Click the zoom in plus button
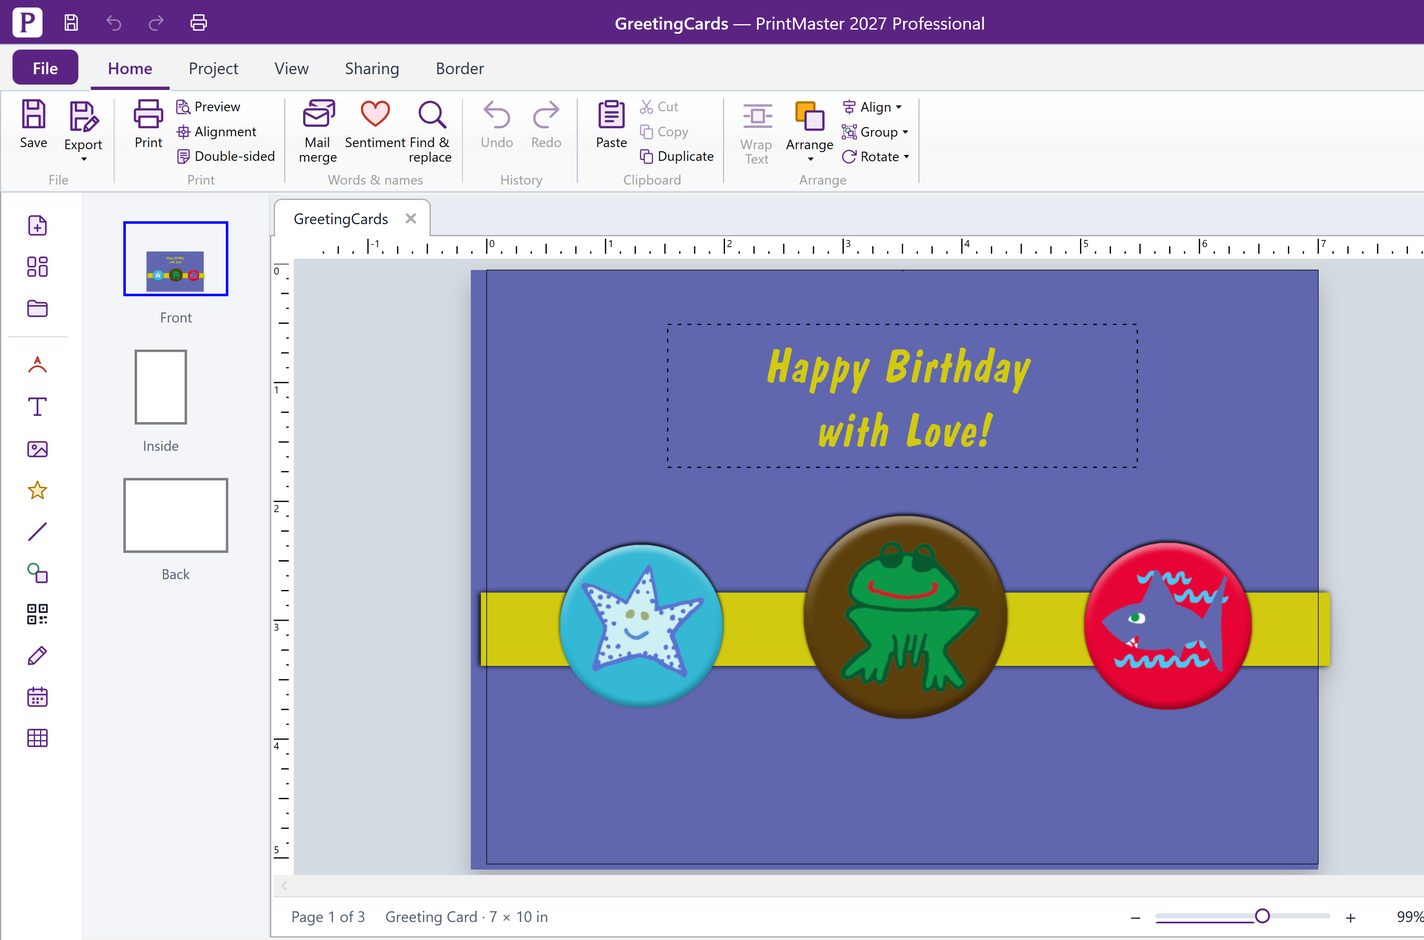Screen dimensions: 1424x940 [1350, 917]
